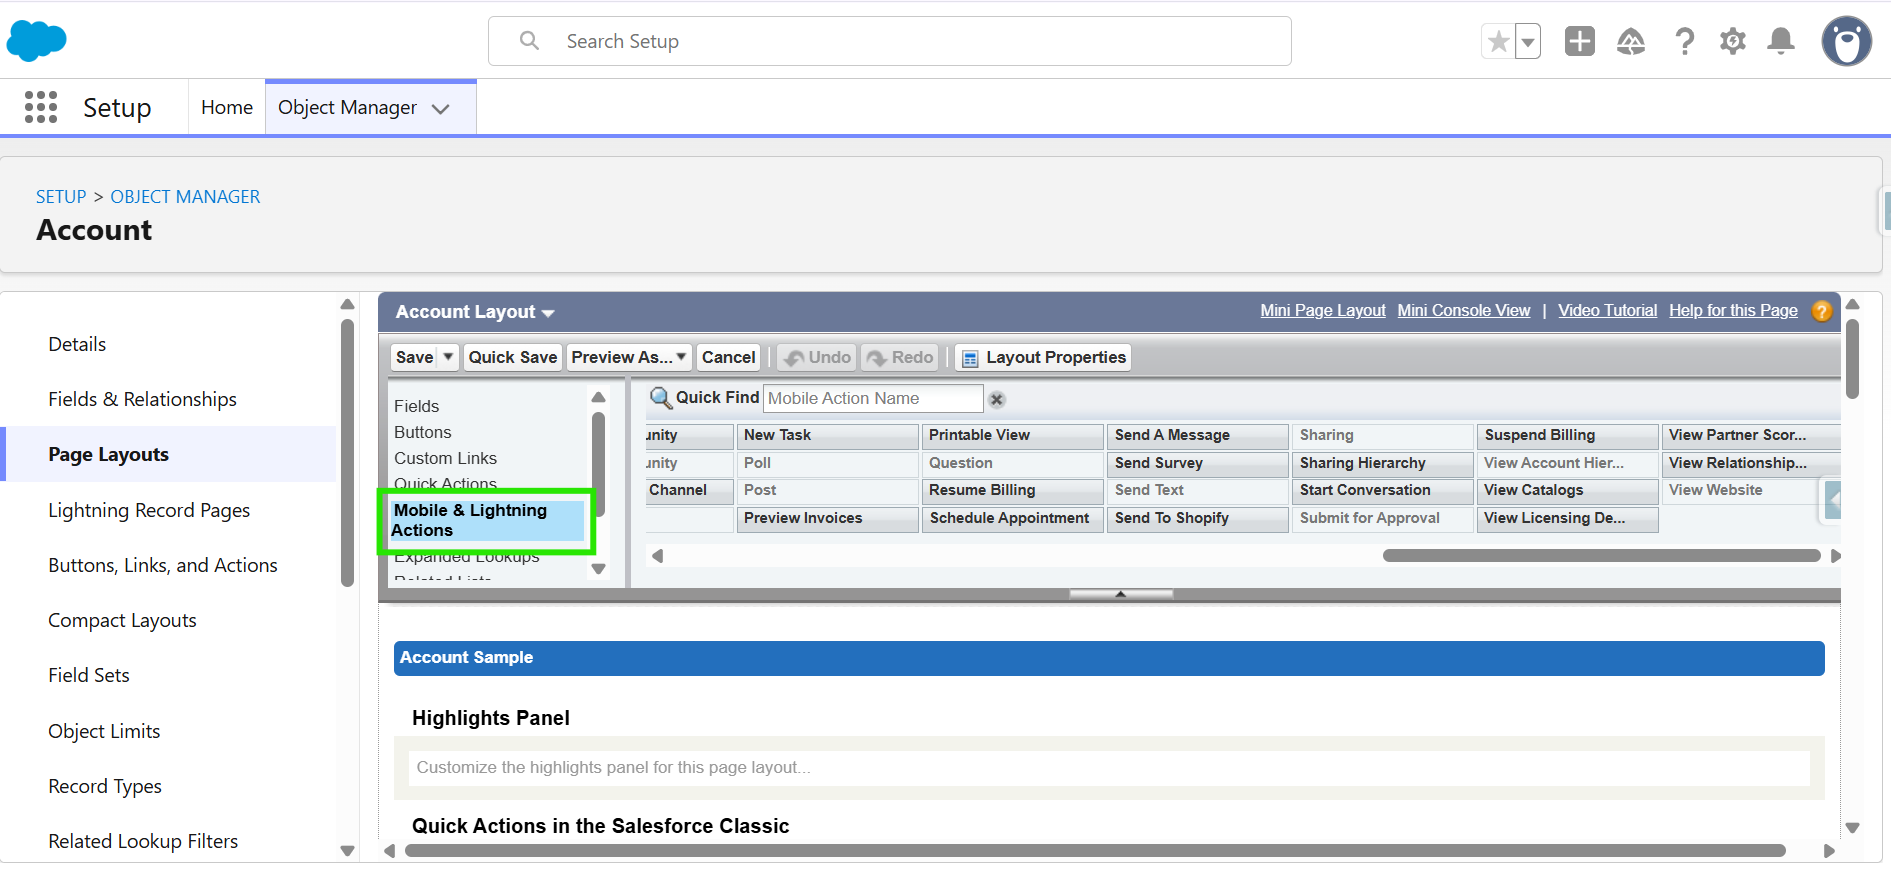
Task: Go to SETUP breadcrumb link
Action: (61, 197)
